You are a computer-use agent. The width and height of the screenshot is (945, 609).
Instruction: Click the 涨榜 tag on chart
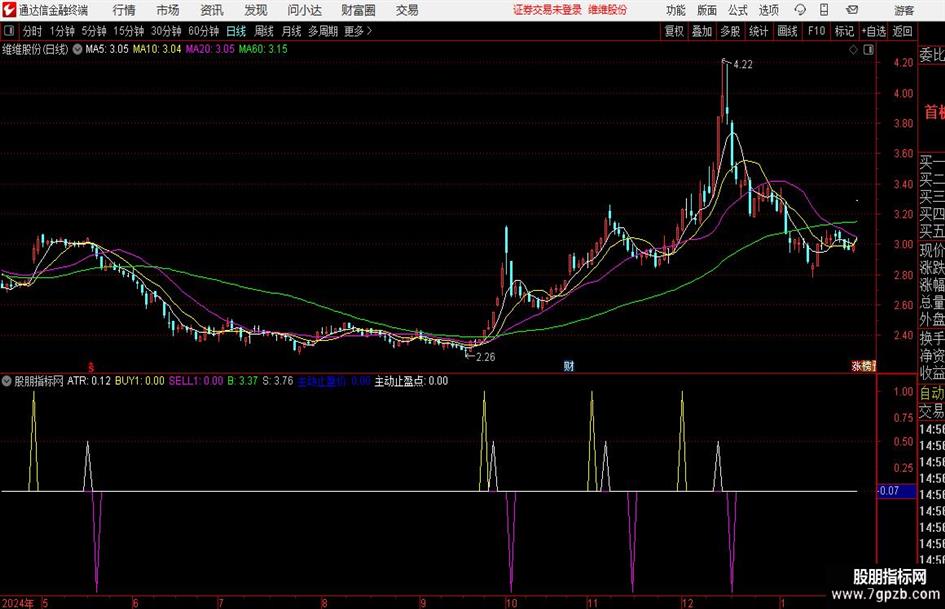coord(863,365)
